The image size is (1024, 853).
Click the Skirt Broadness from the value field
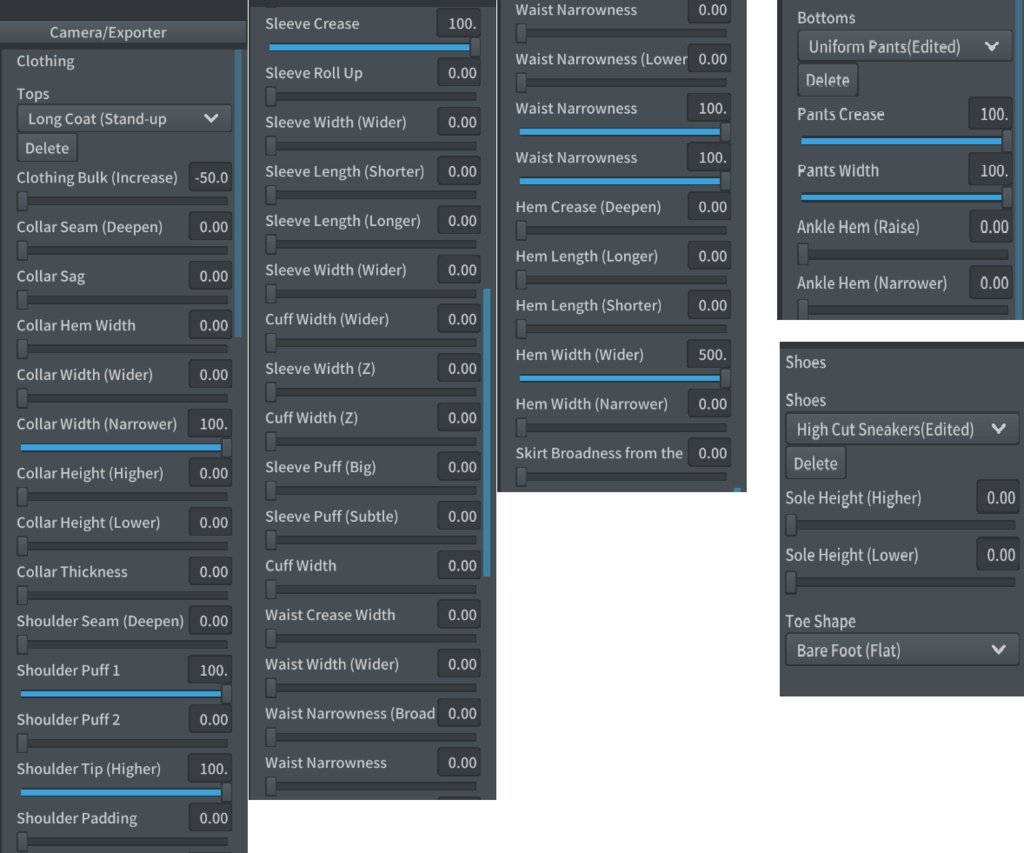click(709, 453)
